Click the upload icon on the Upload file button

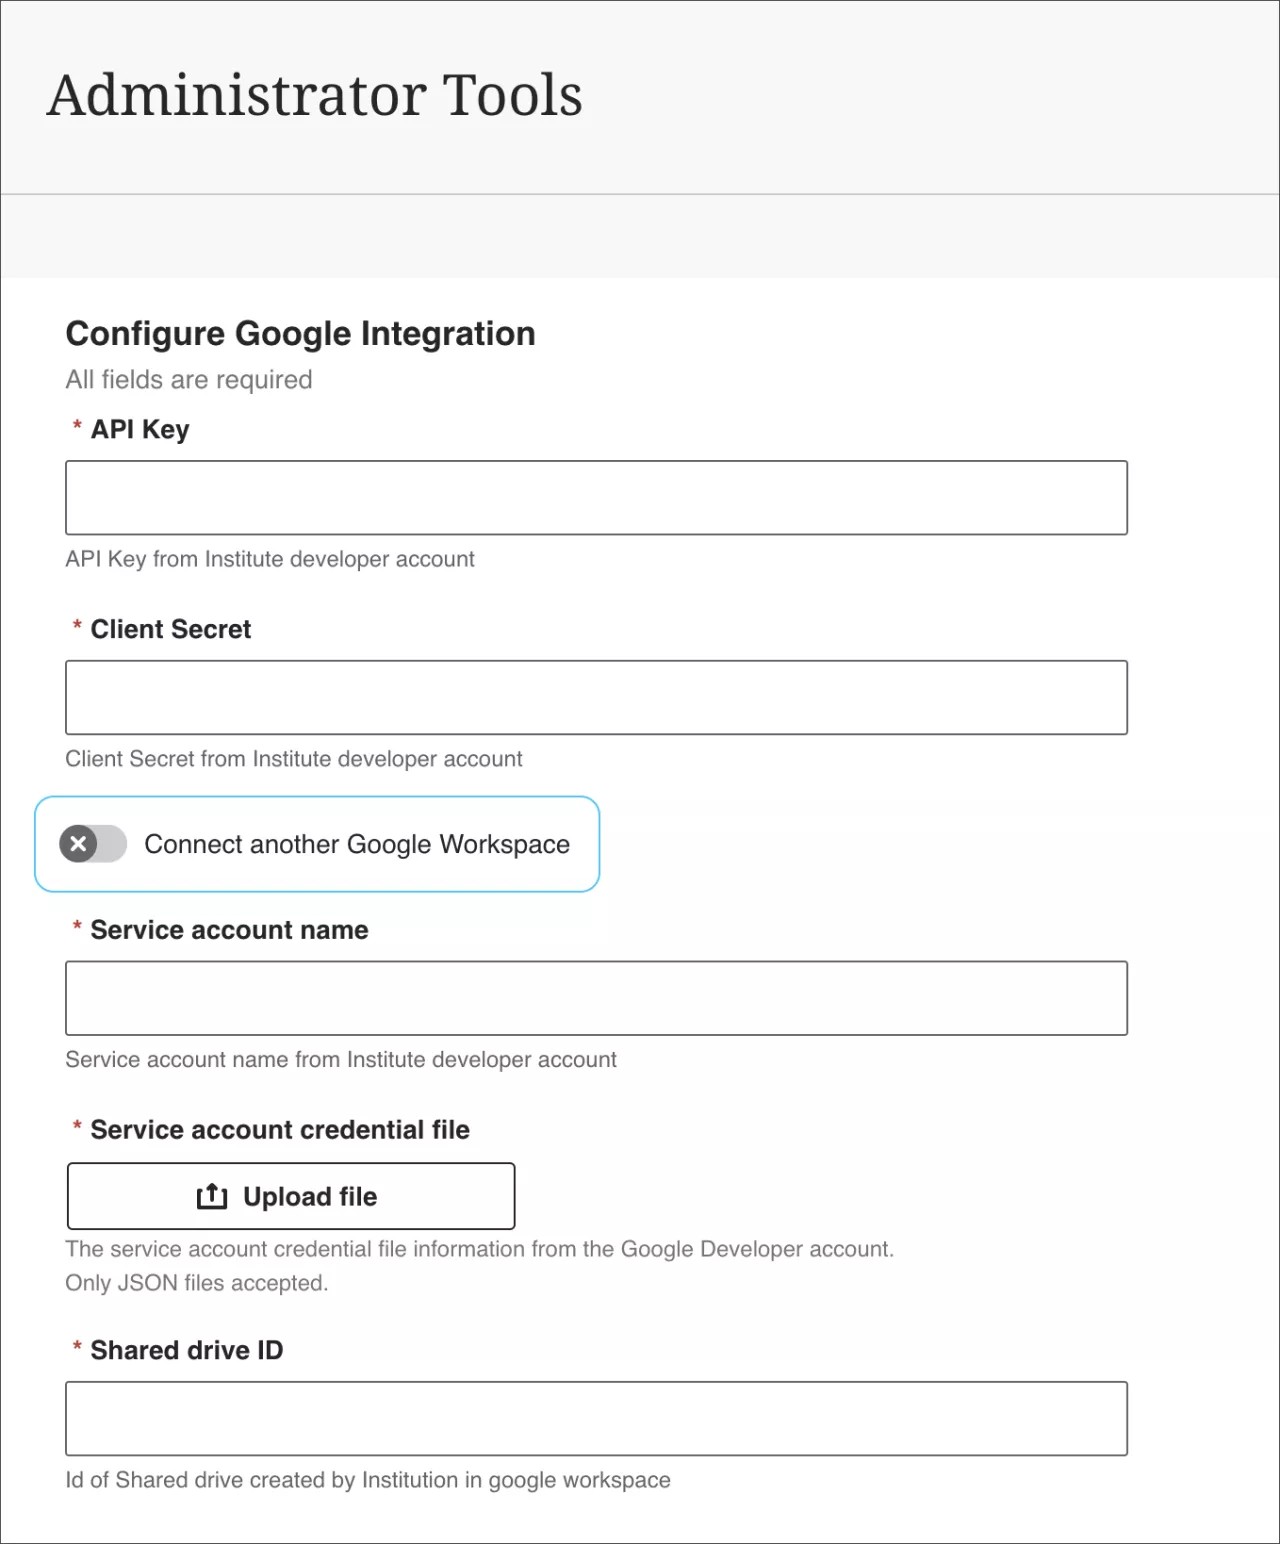coord(211,1196)
